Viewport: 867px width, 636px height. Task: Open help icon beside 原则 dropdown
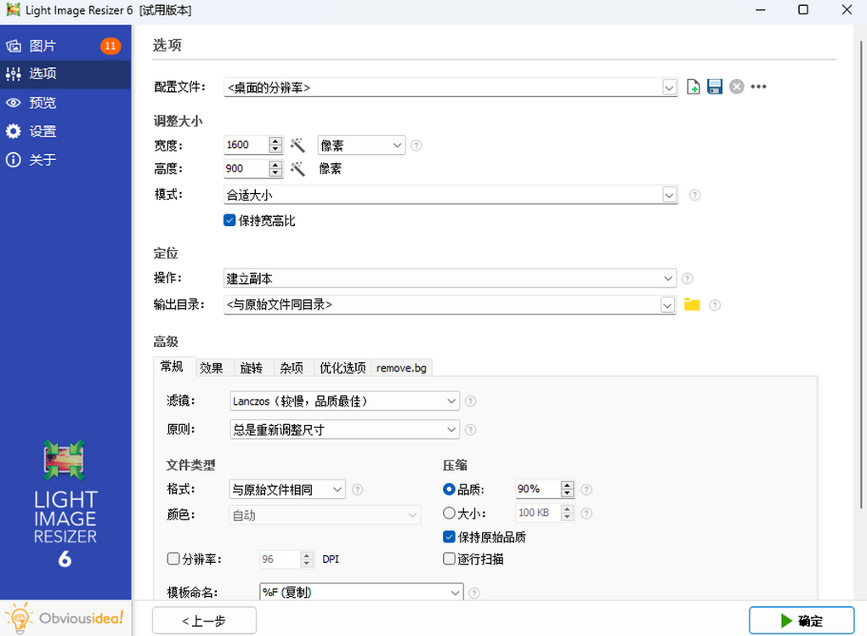[471, 430]
